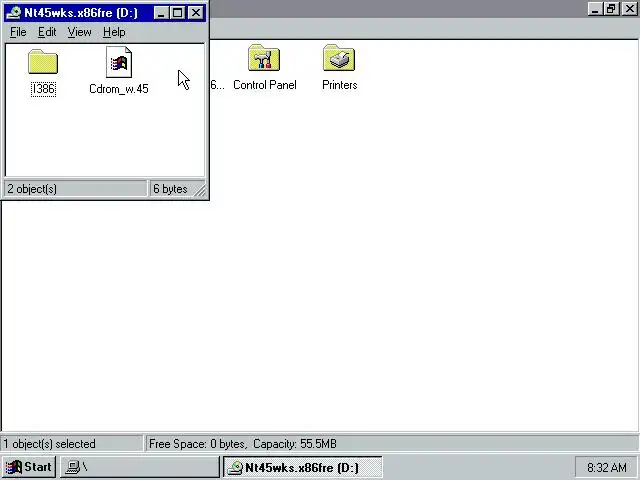
Task: Click the Start button
Action: [x=29, y=467]
